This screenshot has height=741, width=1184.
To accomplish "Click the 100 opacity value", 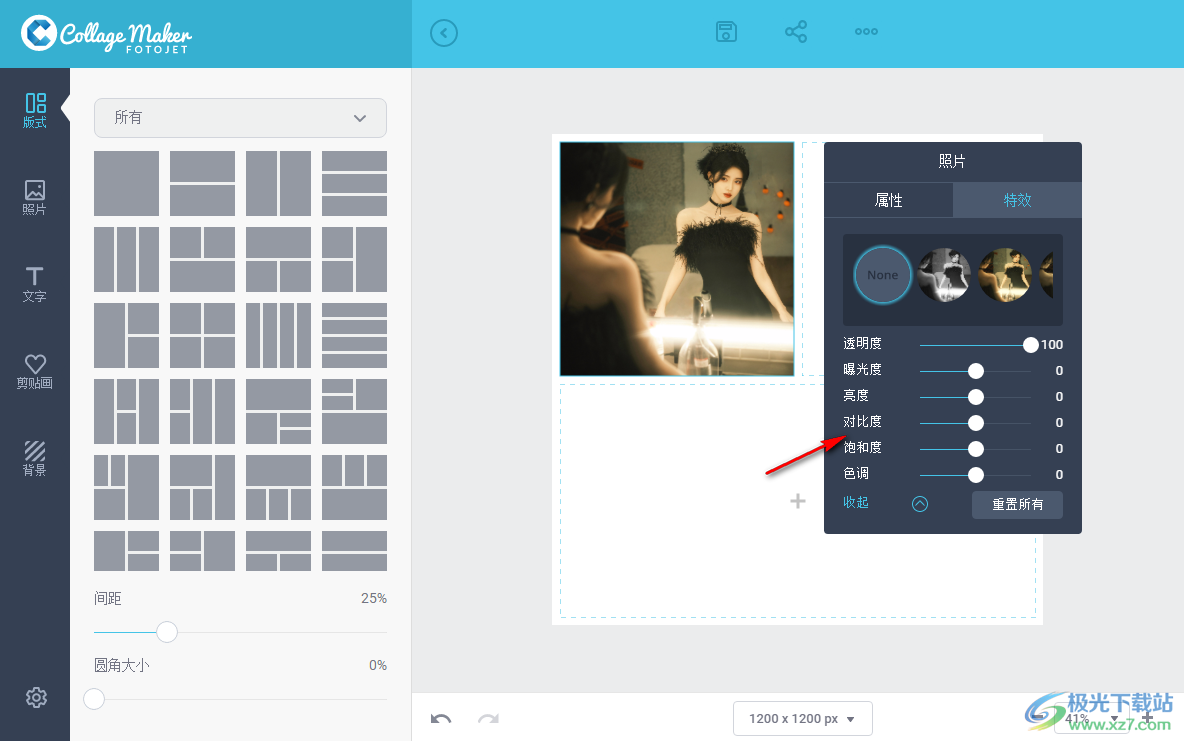I will pos(1052,344).
